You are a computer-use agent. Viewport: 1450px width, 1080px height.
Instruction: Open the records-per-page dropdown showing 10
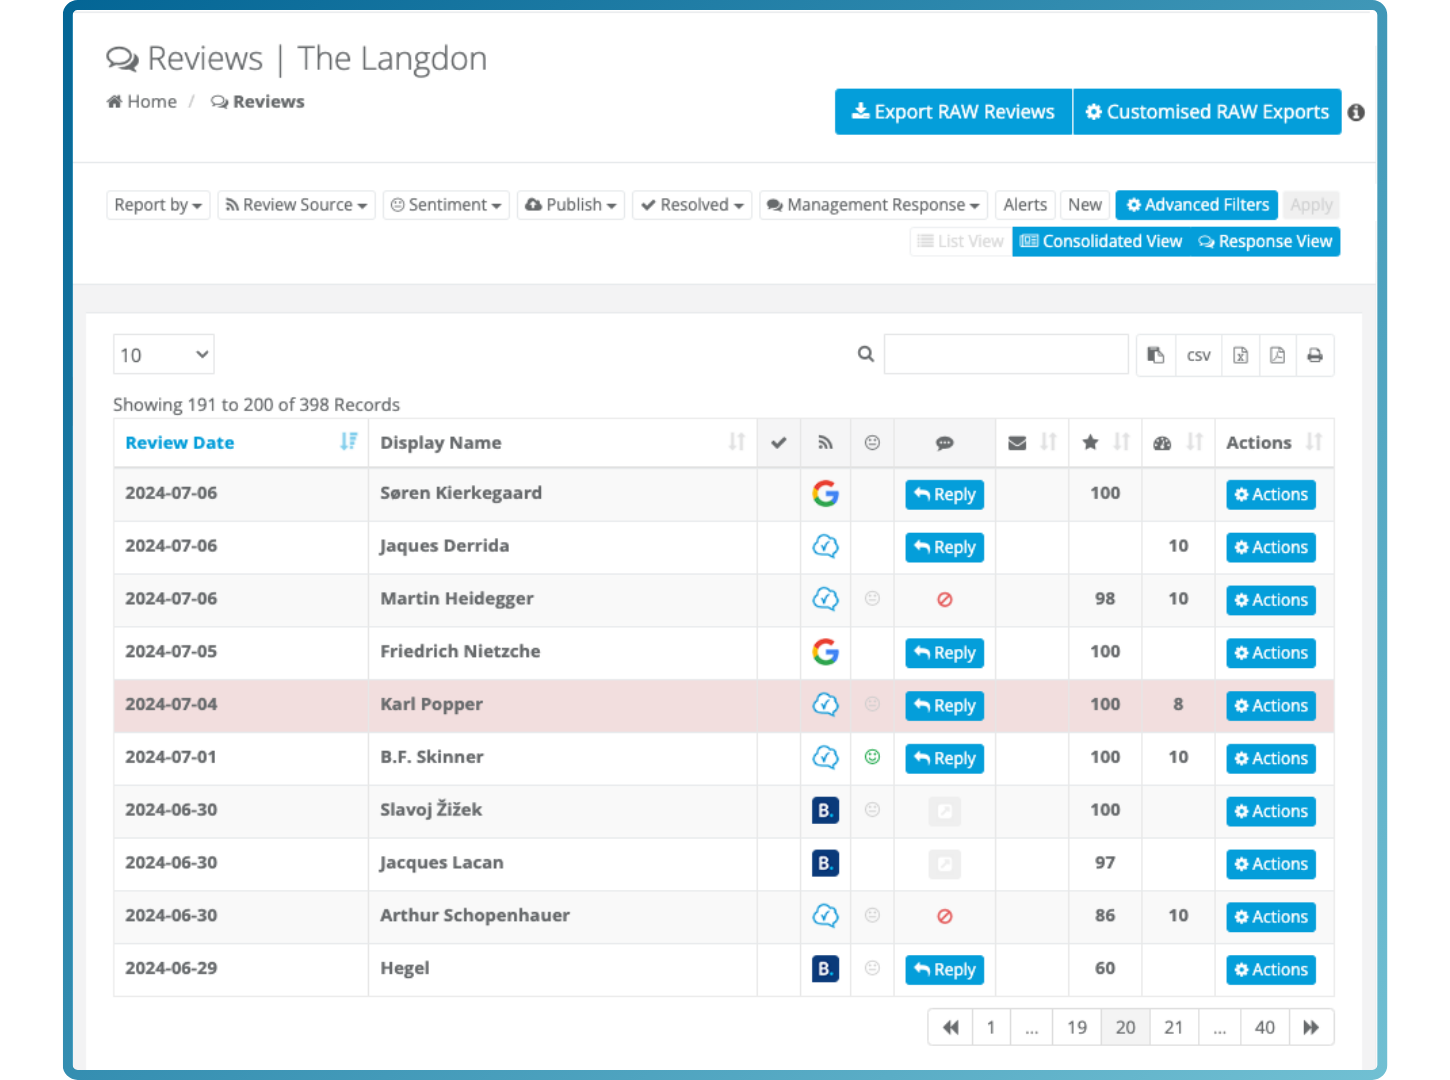[x=164, y=355]
